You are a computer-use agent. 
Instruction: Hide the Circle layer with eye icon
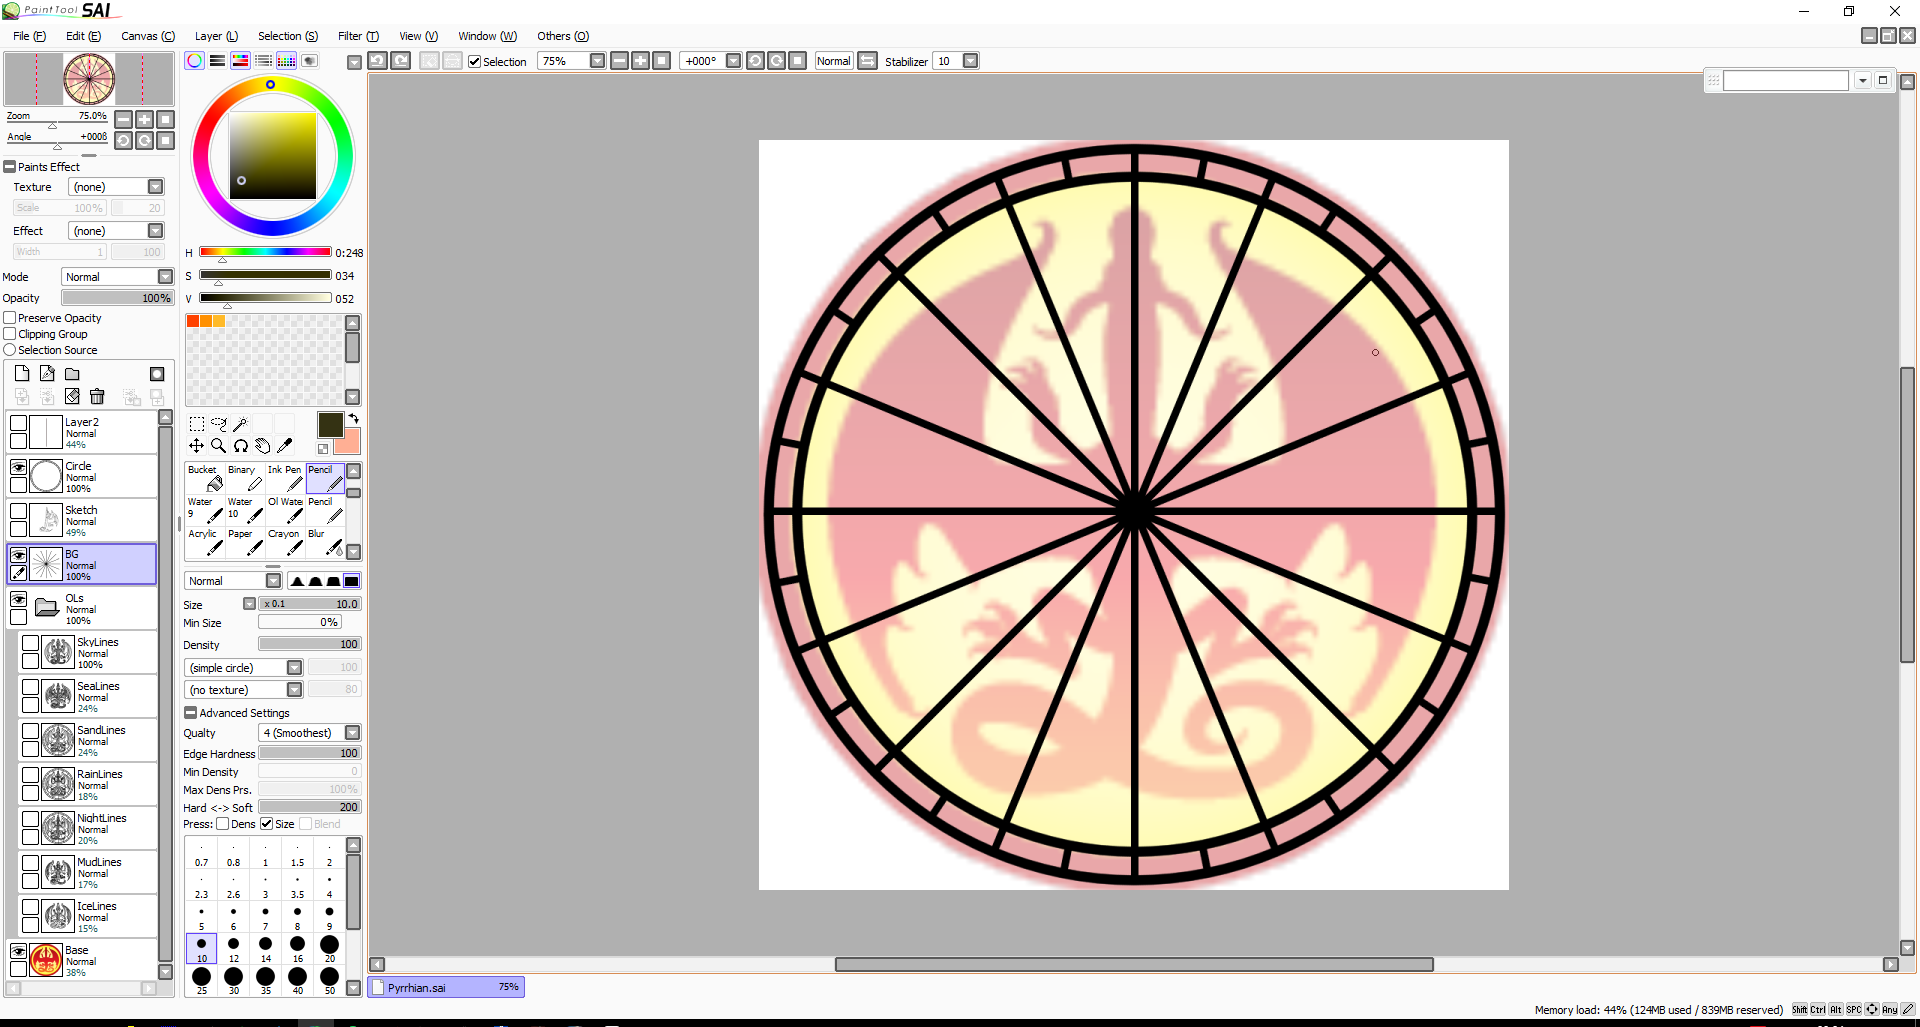click(x=18, y=467)
